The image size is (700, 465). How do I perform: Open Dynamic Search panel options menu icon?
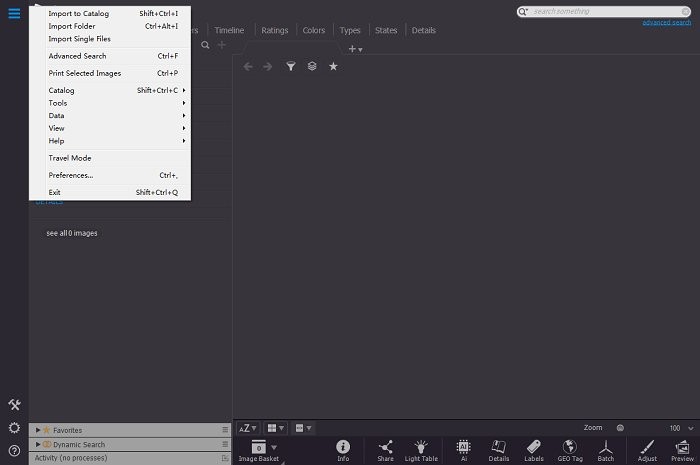click(225, 444)
